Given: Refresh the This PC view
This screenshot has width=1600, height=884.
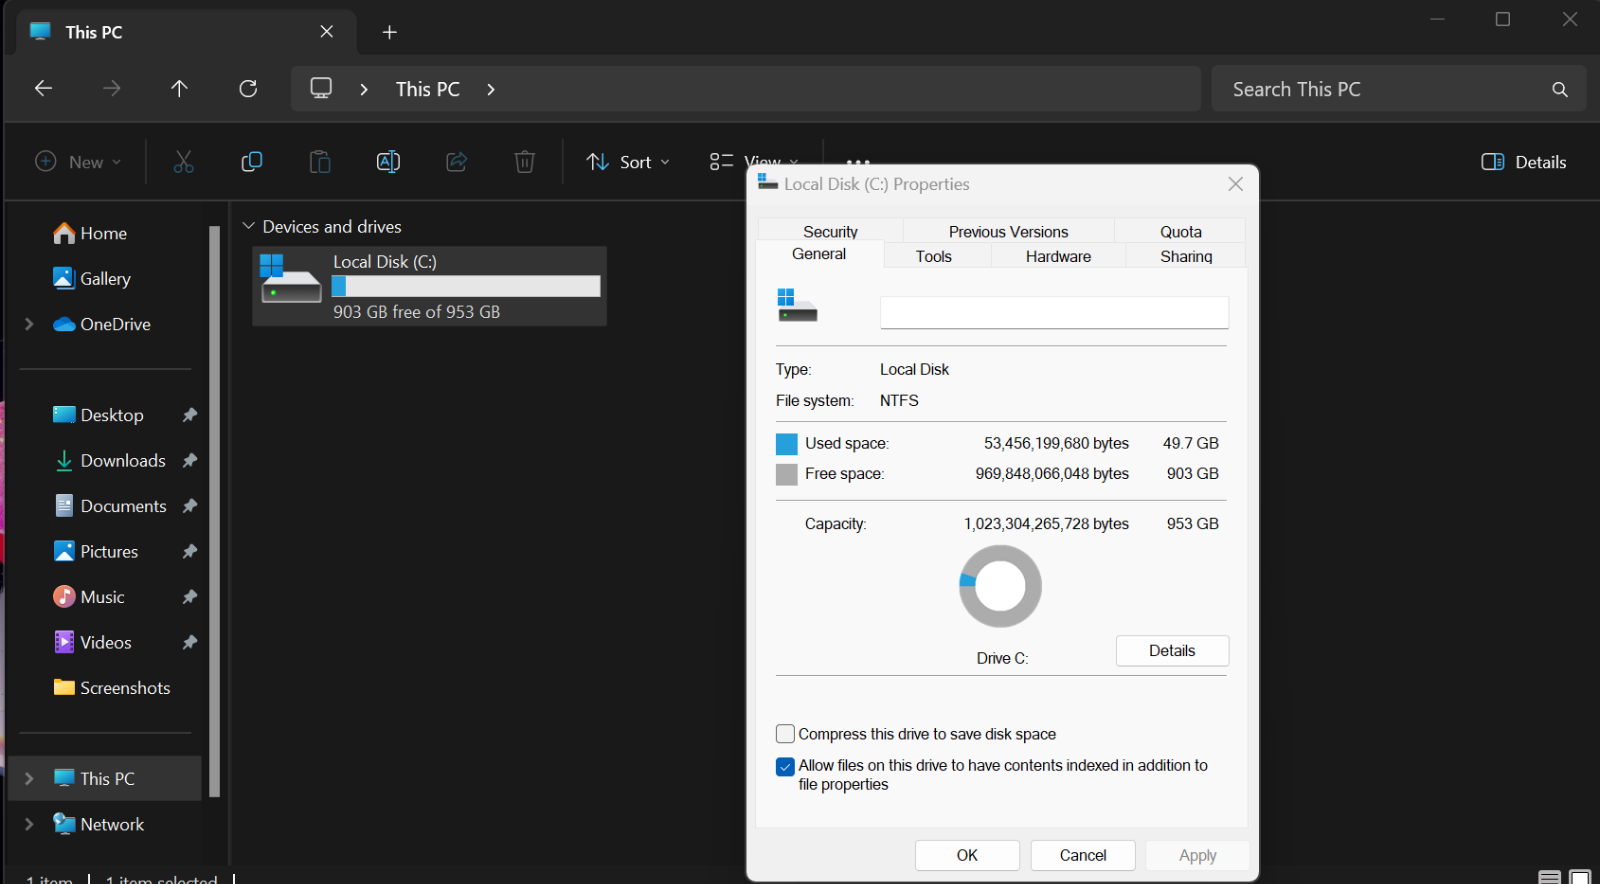Looking at the screenshot, I should 248,89.
